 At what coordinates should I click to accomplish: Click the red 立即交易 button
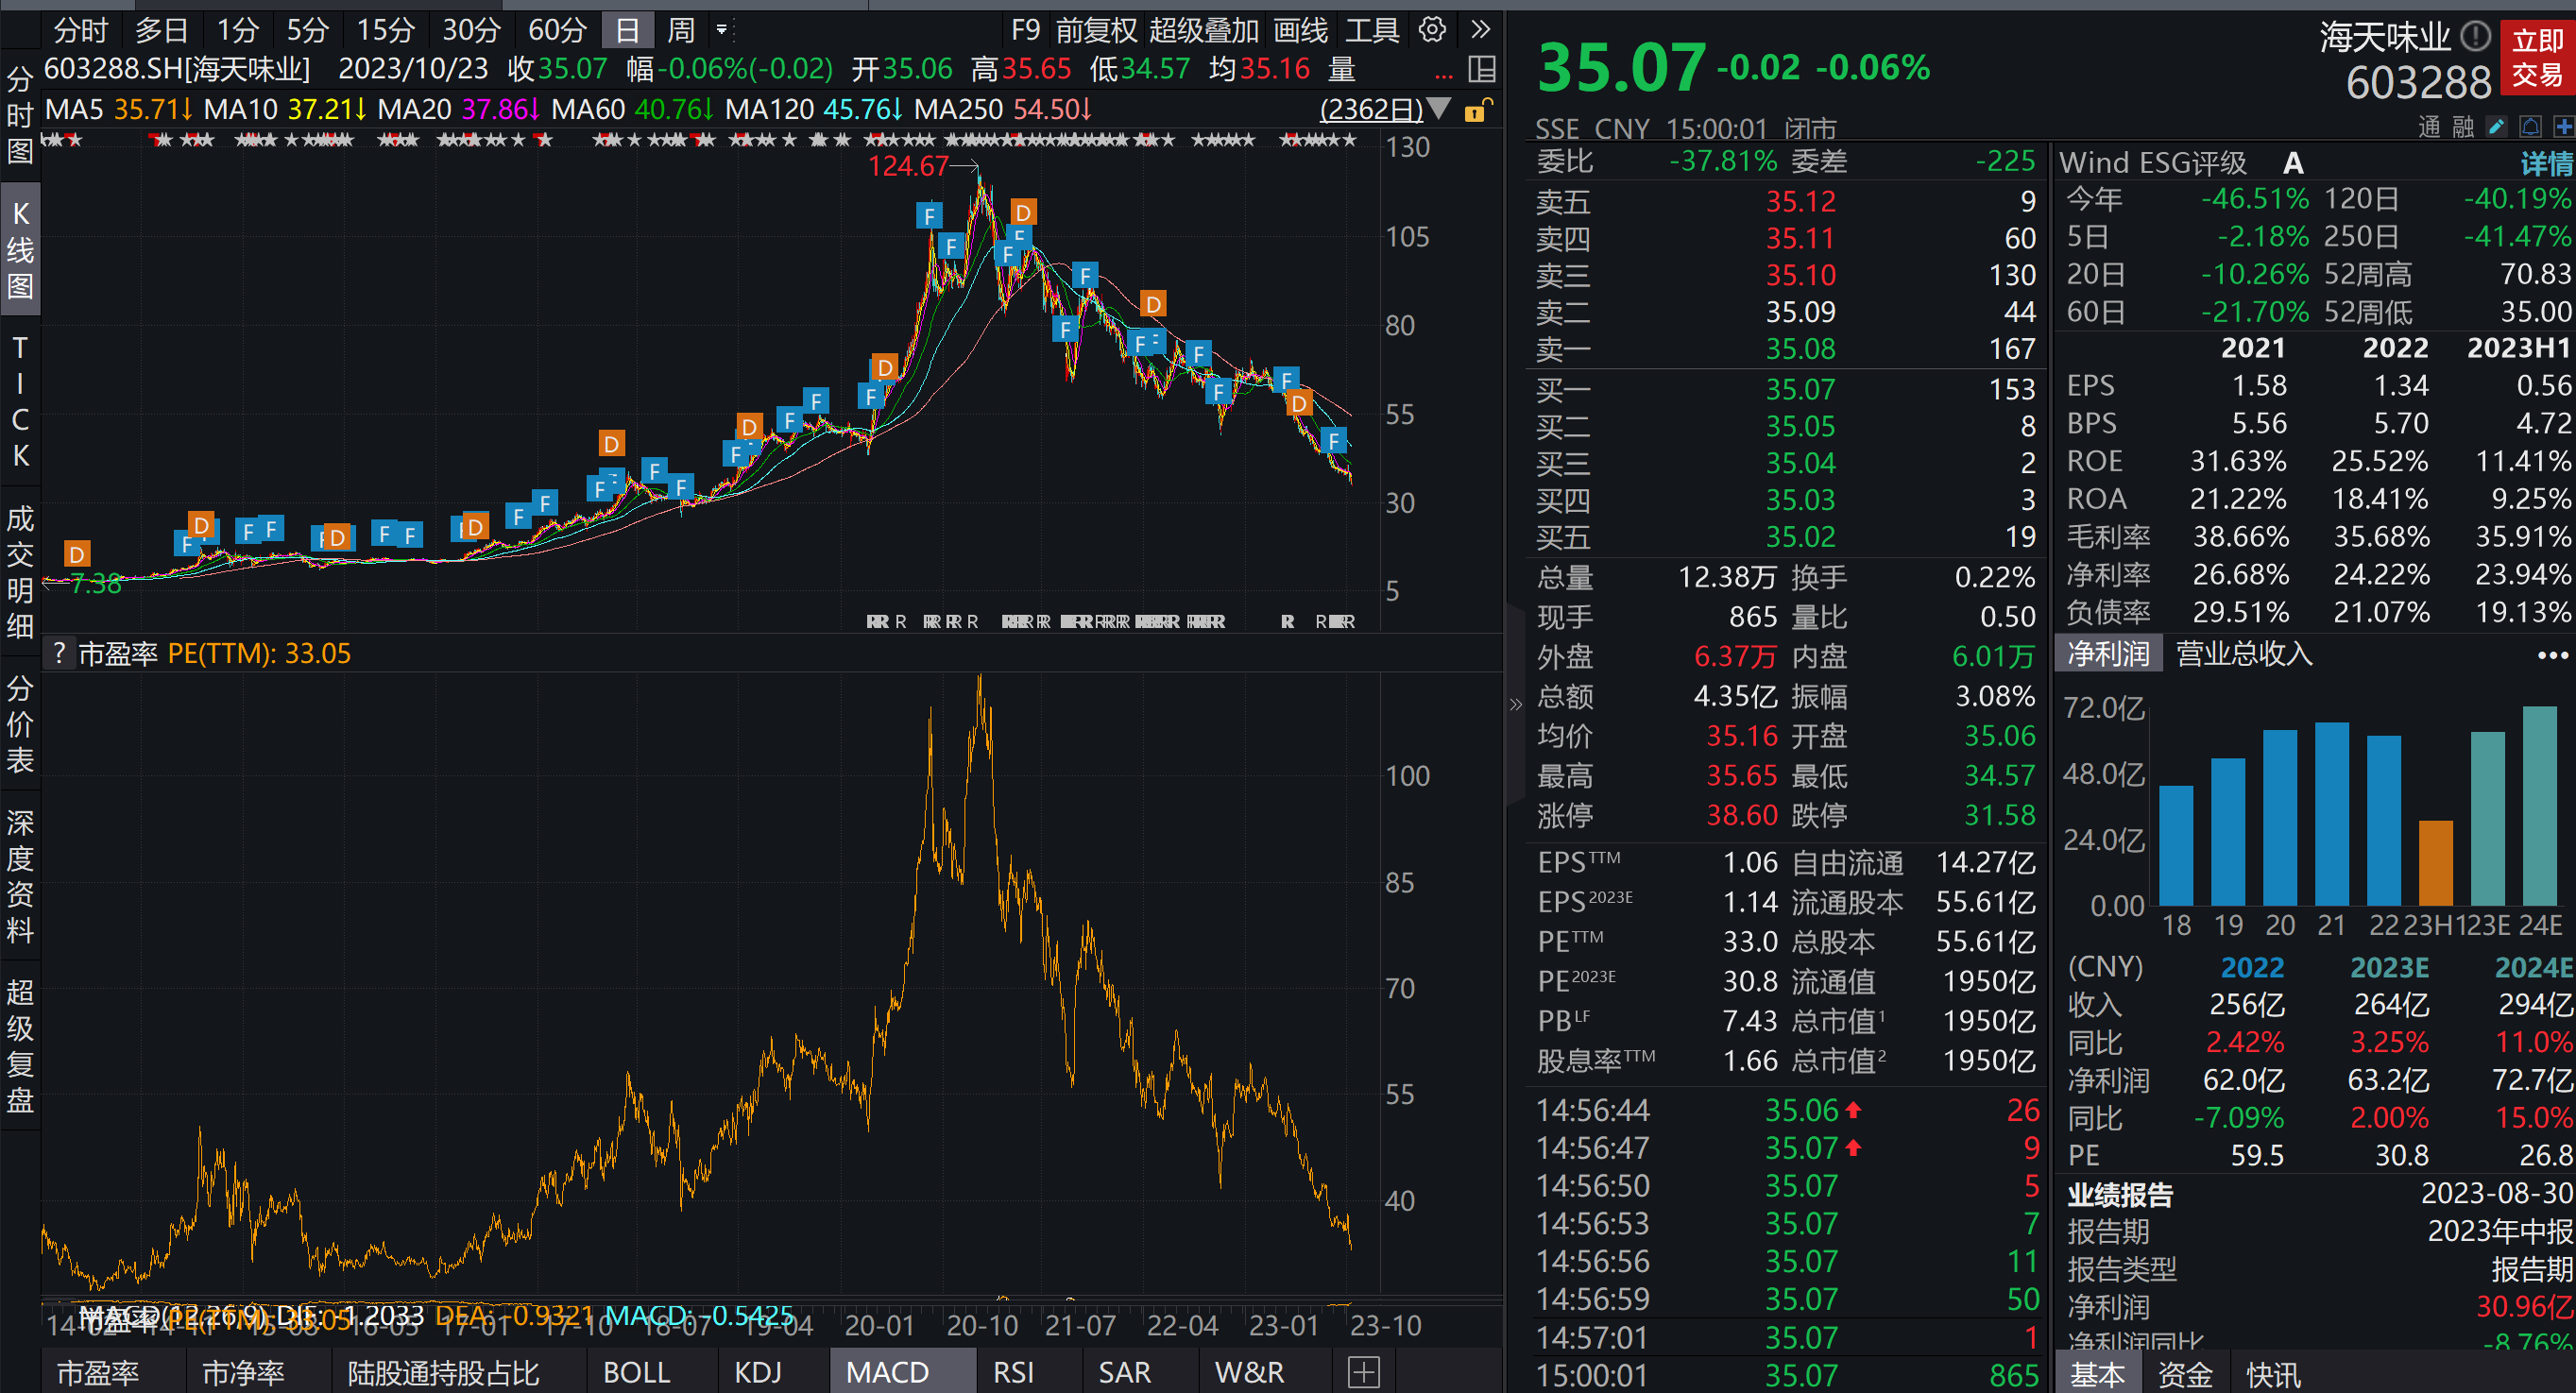point(2538,57)
